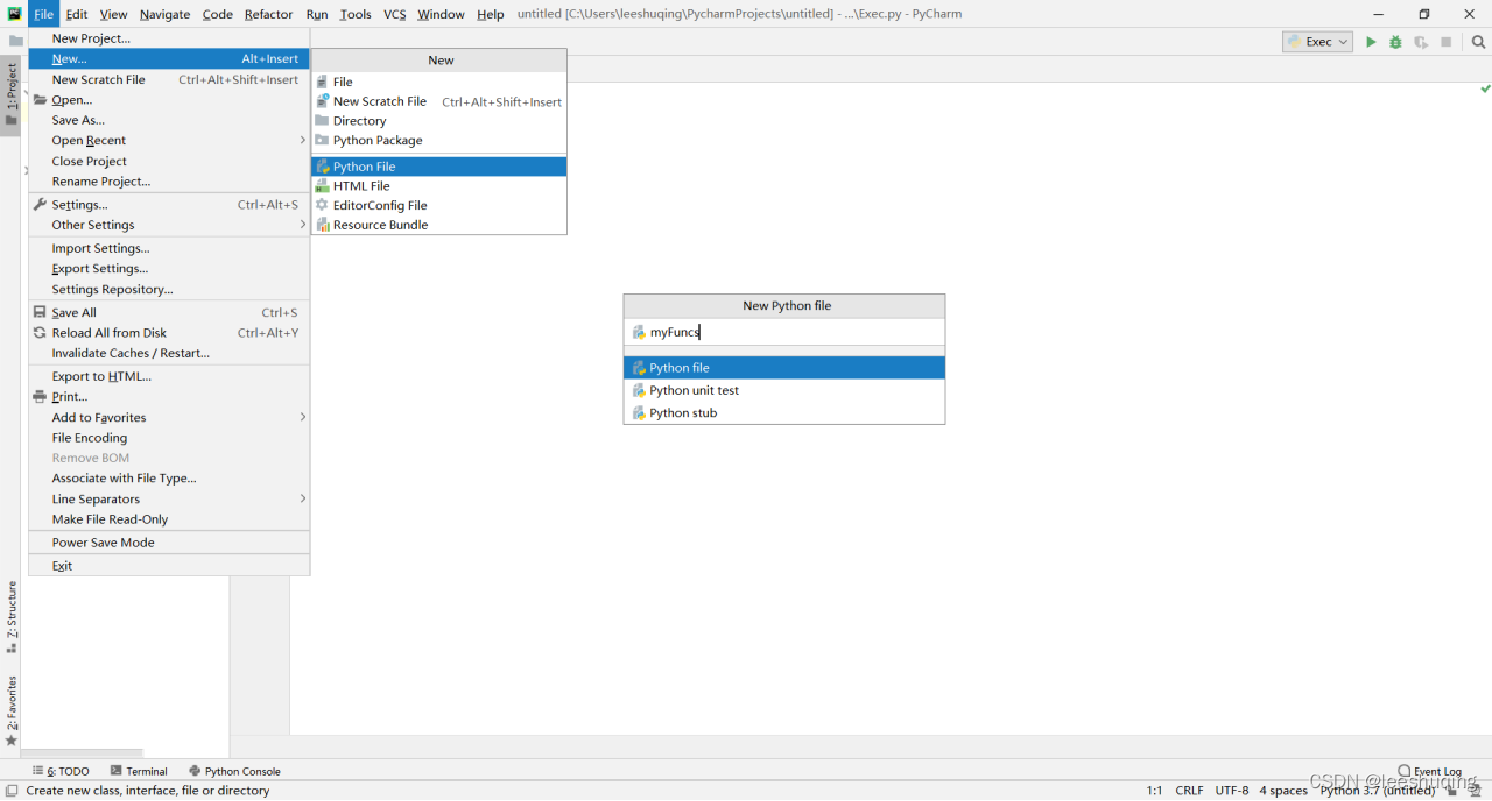Start debugging with the bug icon

tap(1395, 42)
